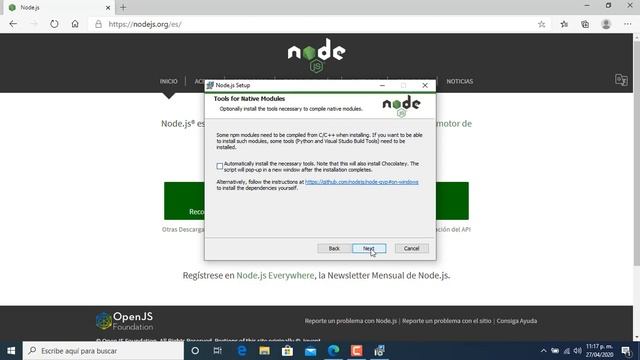640x360 pixels.
Task: Open the browser profile avatar
Action: pyautogui.click(x=606, y=24)
